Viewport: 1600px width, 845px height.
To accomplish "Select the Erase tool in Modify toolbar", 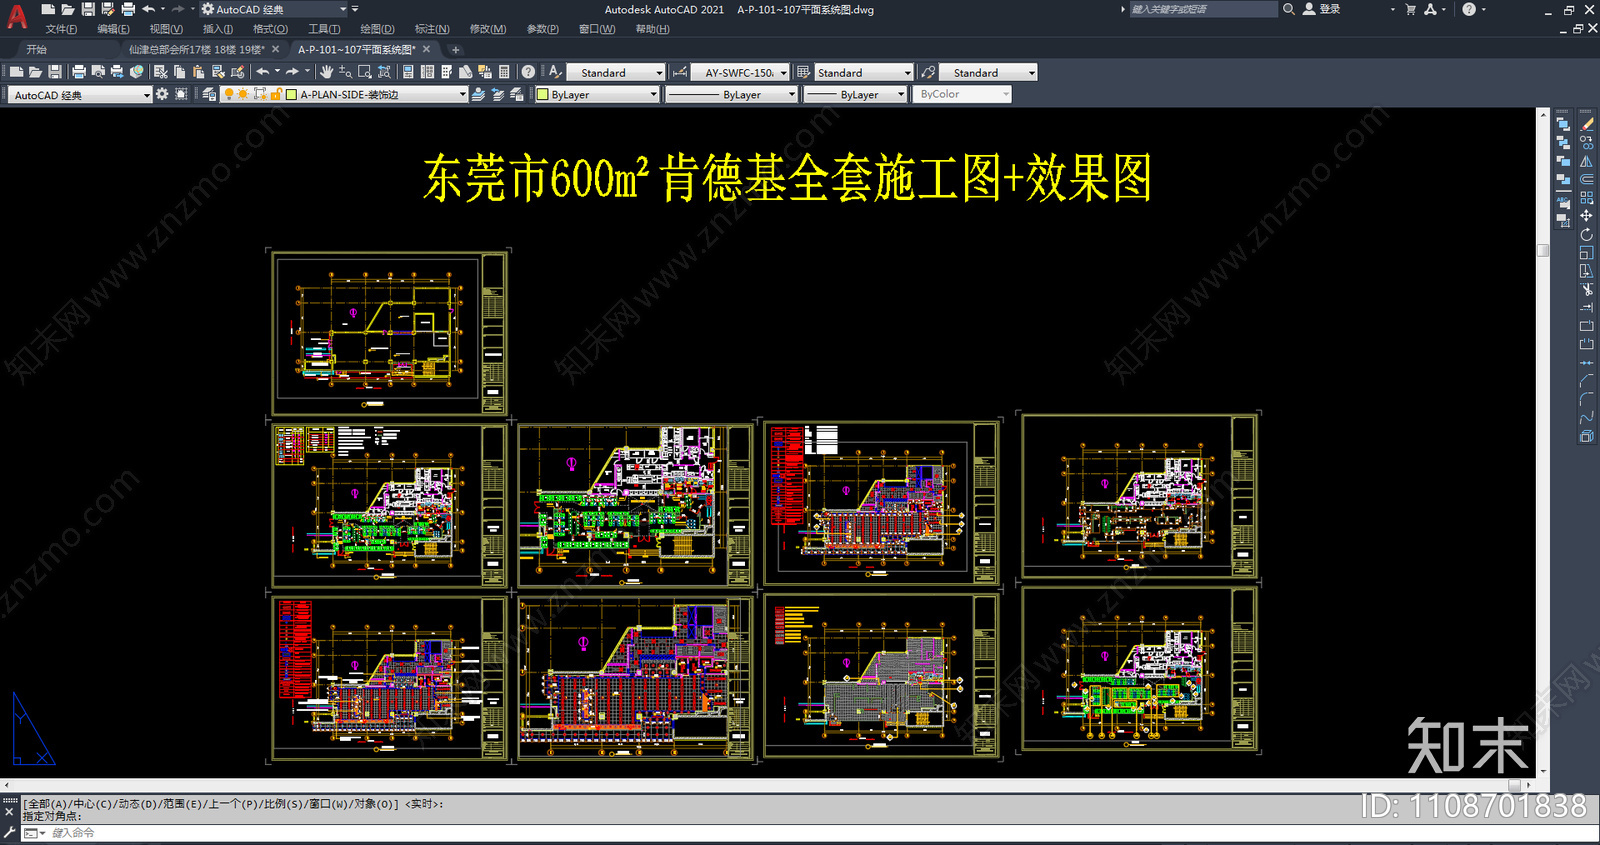I will click(x=1586, y=124).
